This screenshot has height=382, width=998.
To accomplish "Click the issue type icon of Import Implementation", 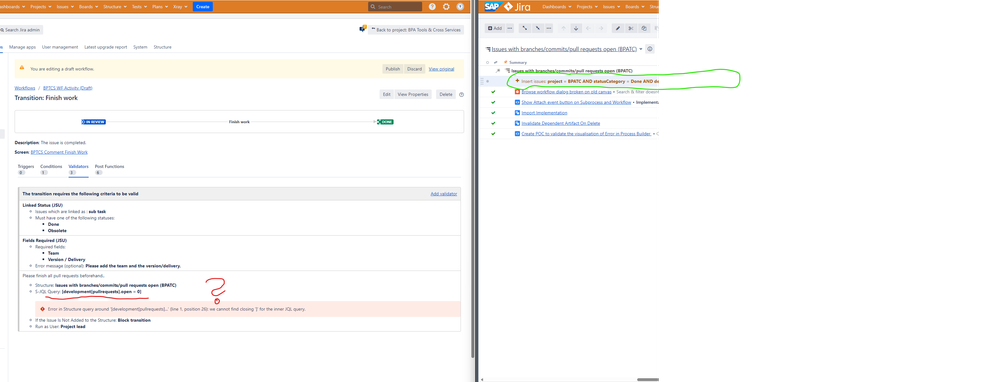I will pyautogui.click(x=517, y=113).
